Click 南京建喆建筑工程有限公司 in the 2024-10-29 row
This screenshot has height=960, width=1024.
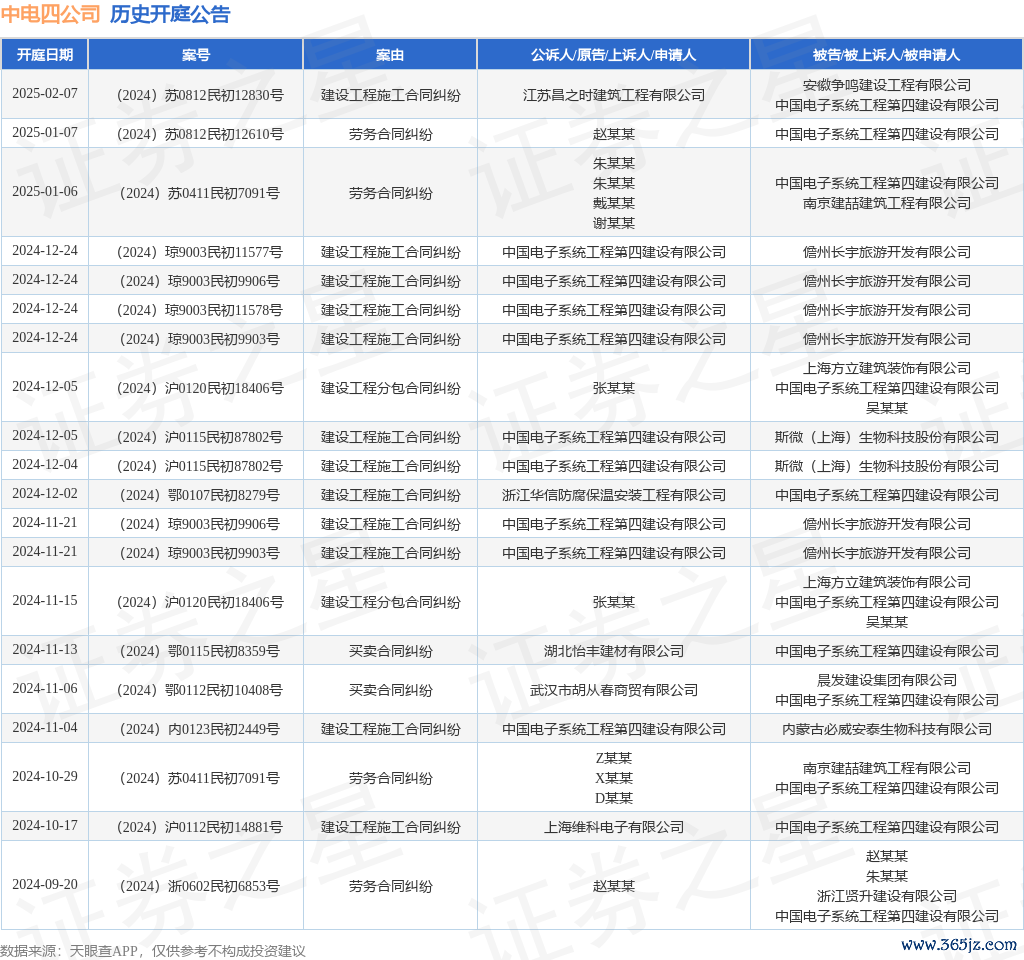tap(886, 768)
